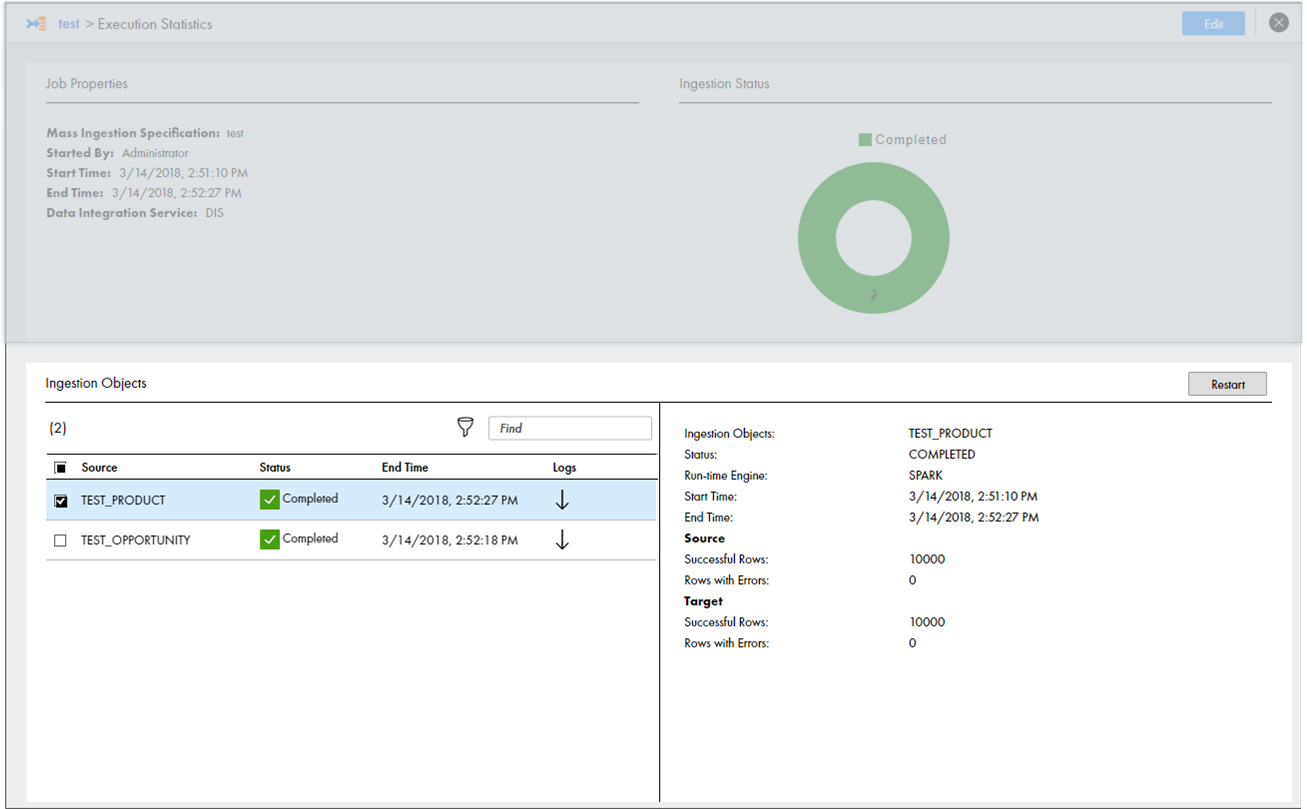Click the mass ingestion icon beside test
Image resolution: width=1307 pixels, height=809 pixels.
(36, 24)
